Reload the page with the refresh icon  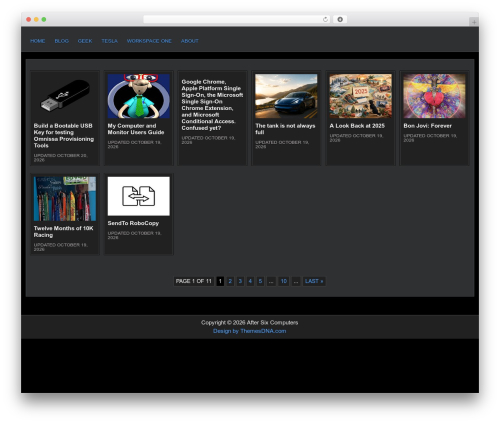325,20
